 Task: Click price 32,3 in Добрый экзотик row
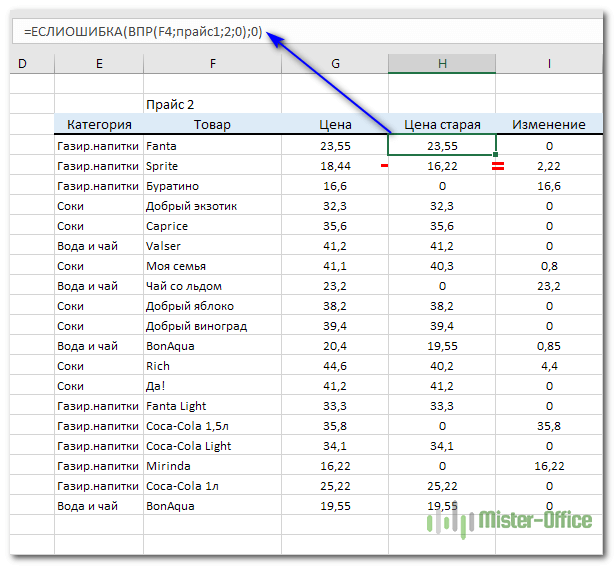pyautogui.click(x=335, y=206)
